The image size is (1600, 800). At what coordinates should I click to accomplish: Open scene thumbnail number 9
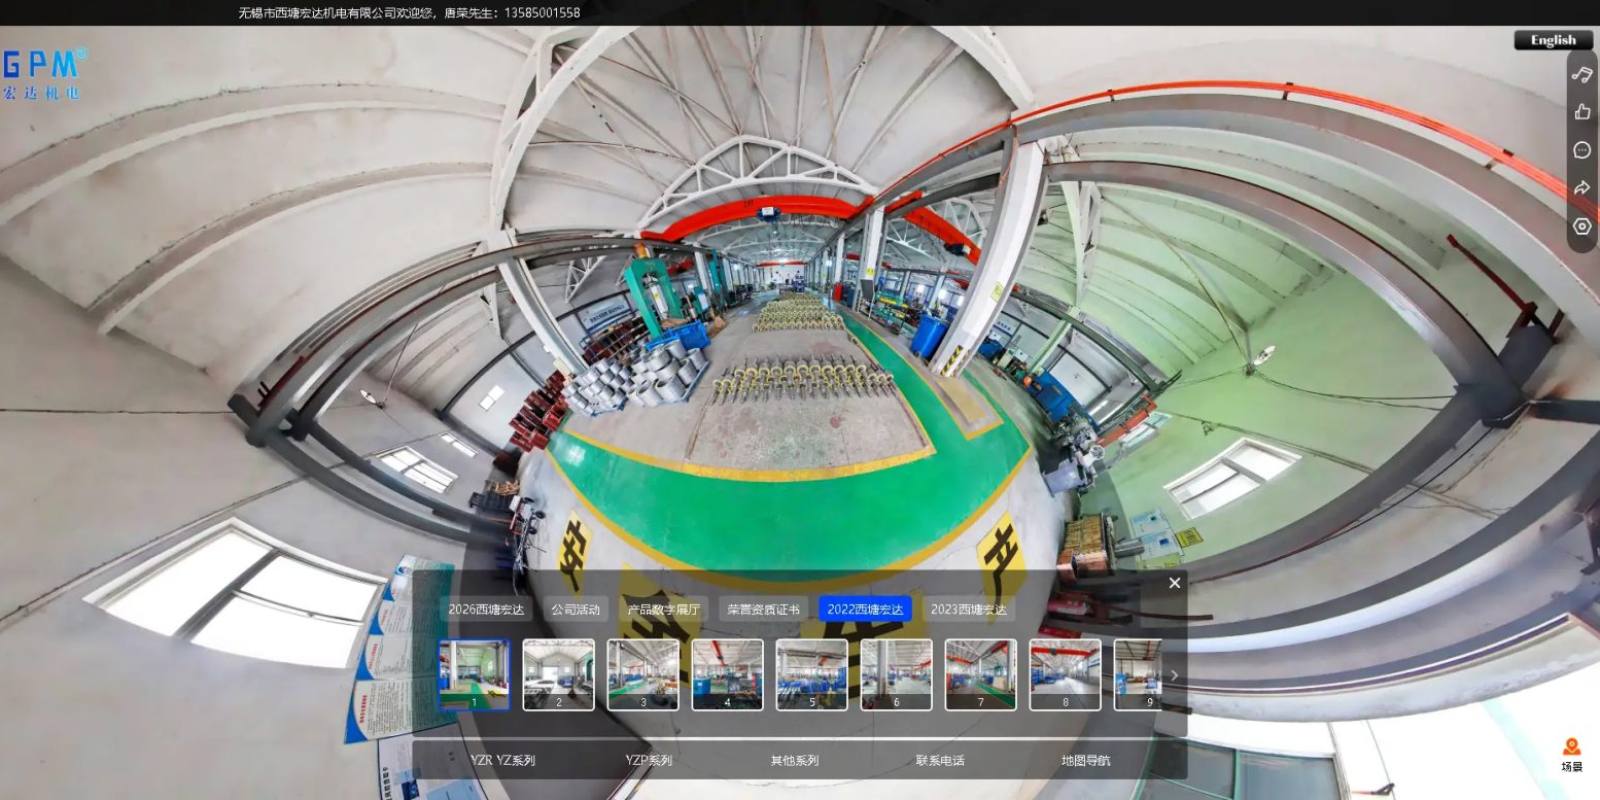(x=1139, y=675)
